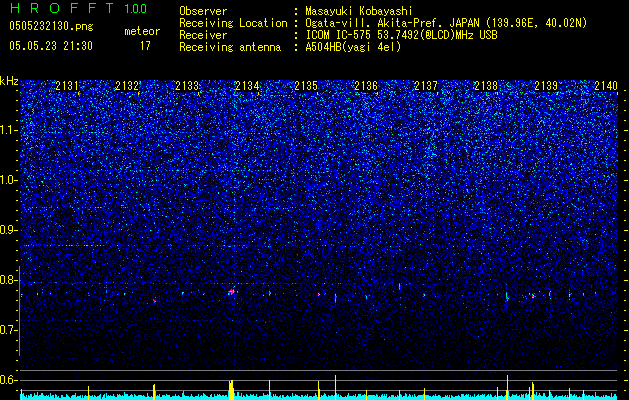This screenshot has height=400, width=629.
Task: Click location text Ogata-vill. Akita-Pref. JAPAN
Action: pyautogui.click(x=391, y=23)
